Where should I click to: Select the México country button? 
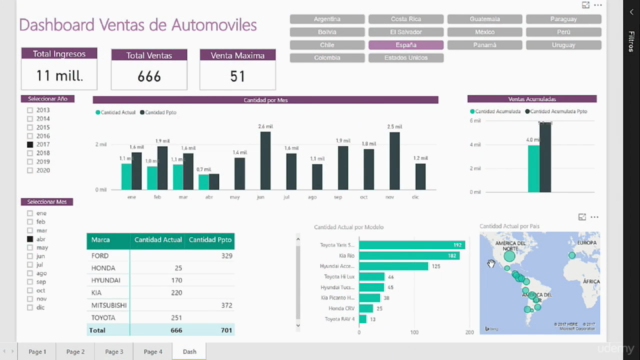(x=485, y=32)
